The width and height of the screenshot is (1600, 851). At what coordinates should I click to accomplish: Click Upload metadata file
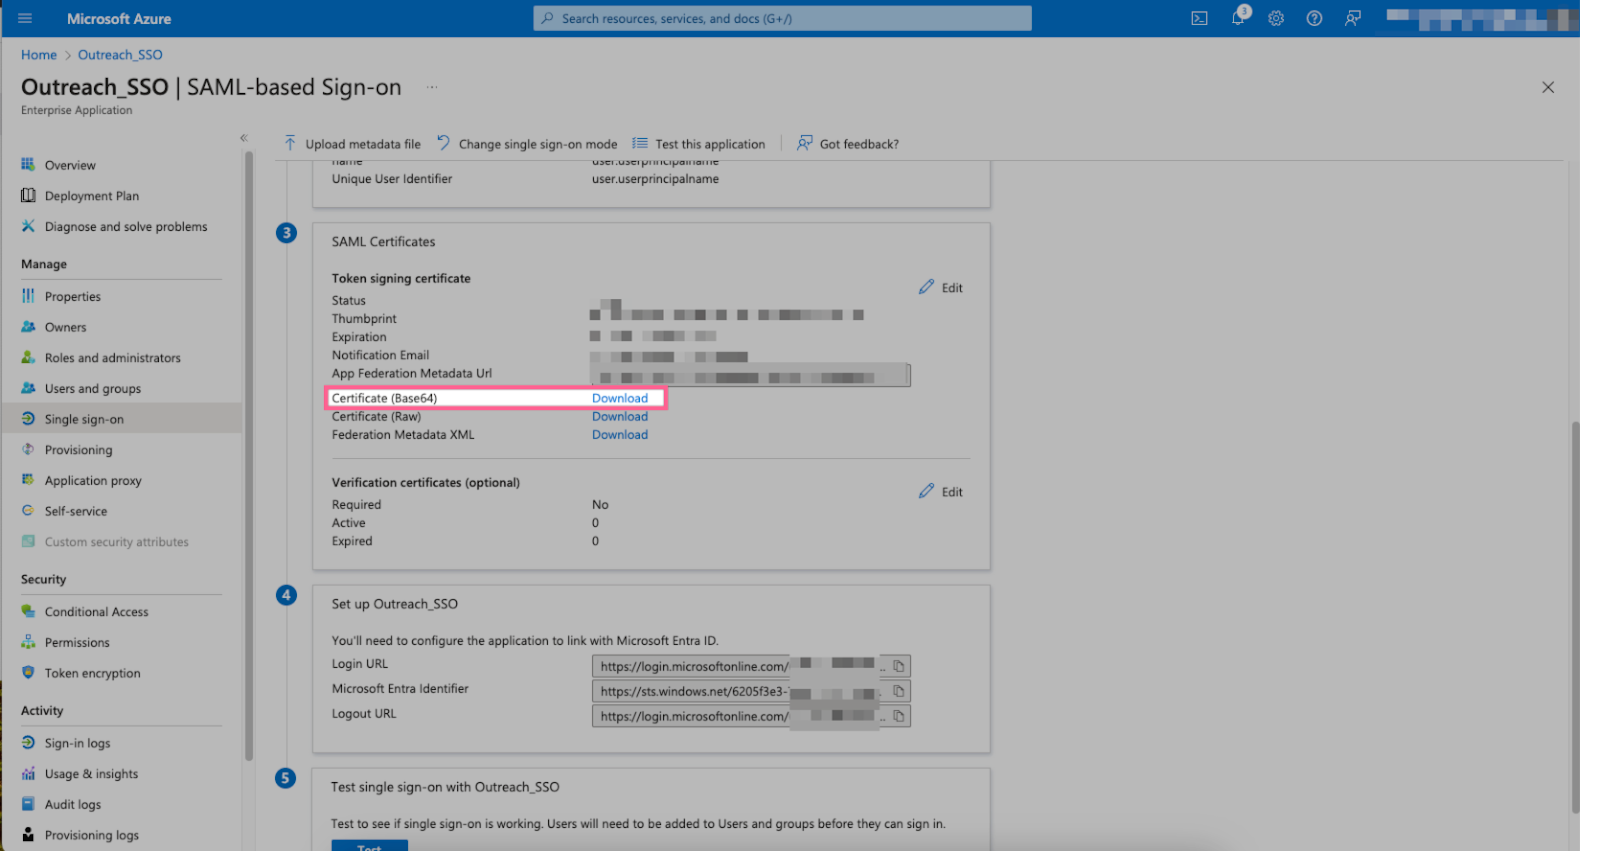click(352, 144)
